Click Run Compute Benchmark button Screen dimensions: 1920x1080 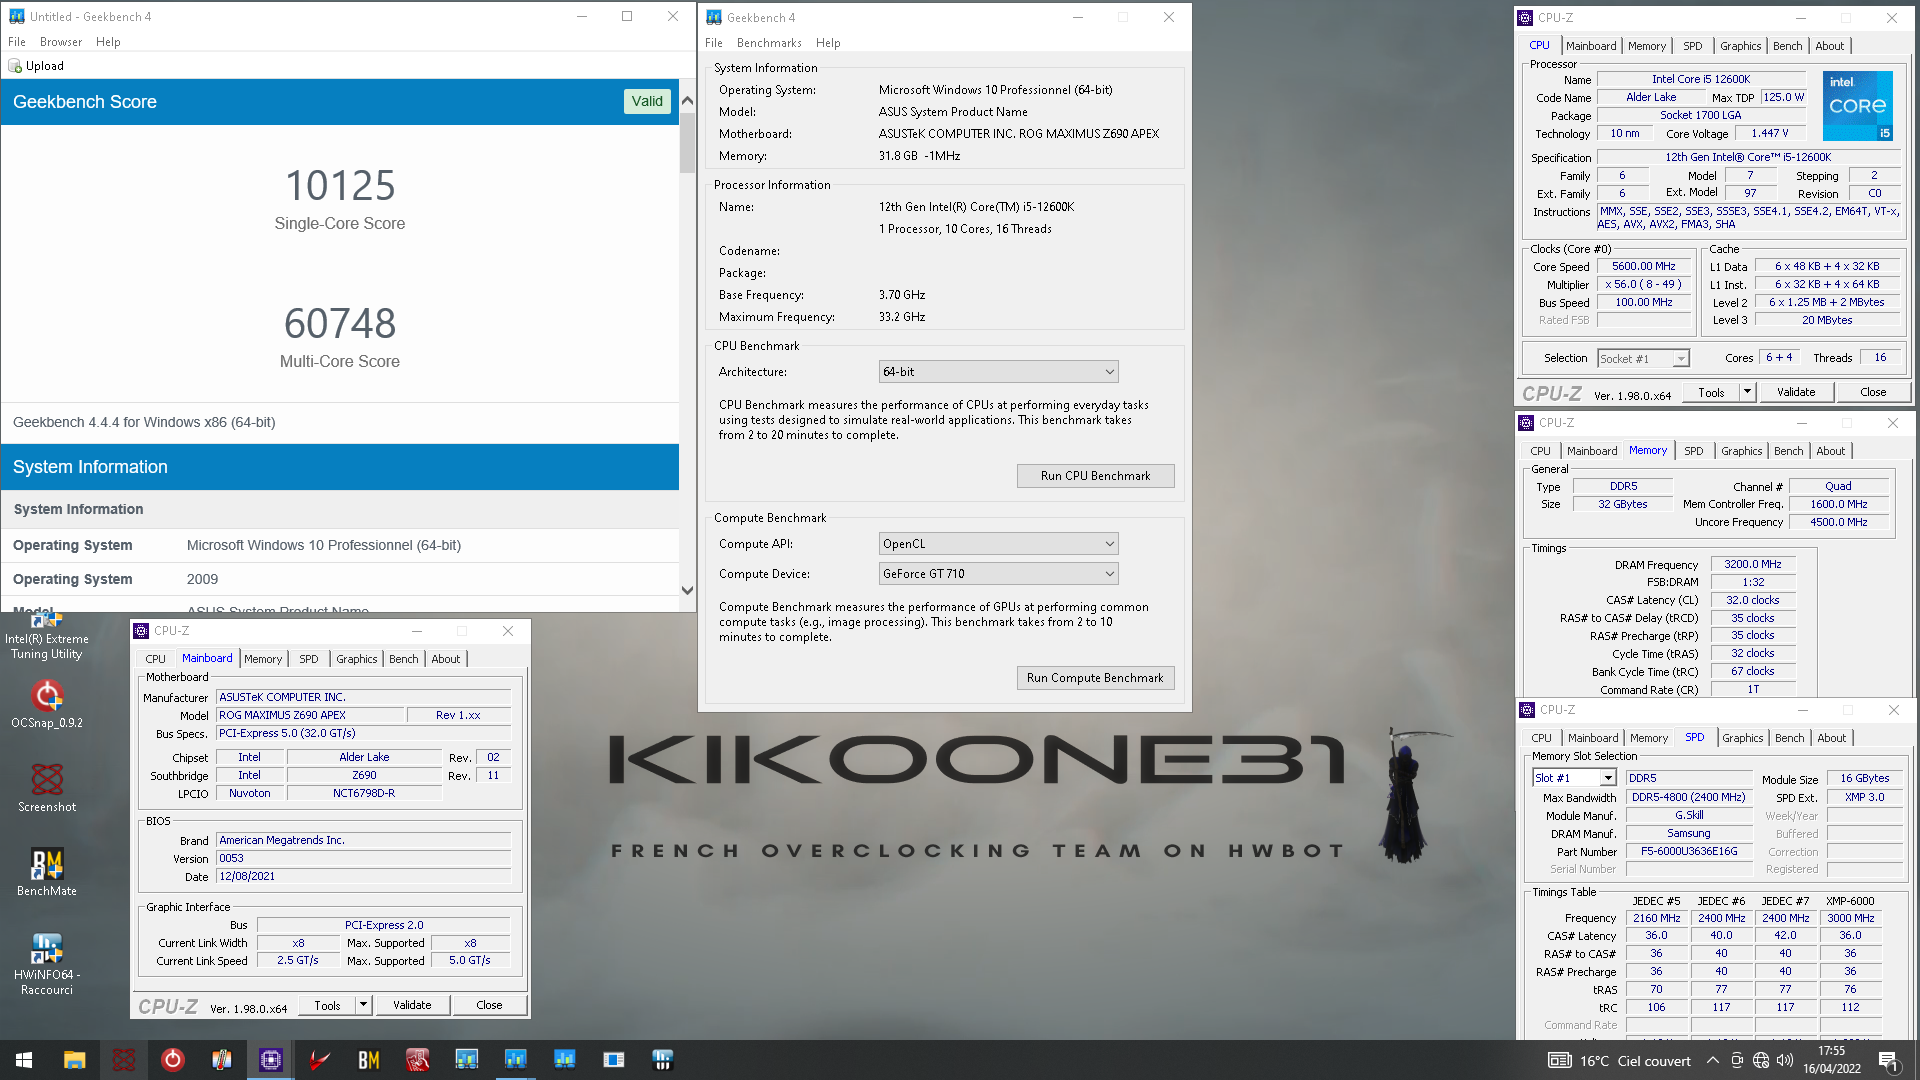pos(1095,678)
